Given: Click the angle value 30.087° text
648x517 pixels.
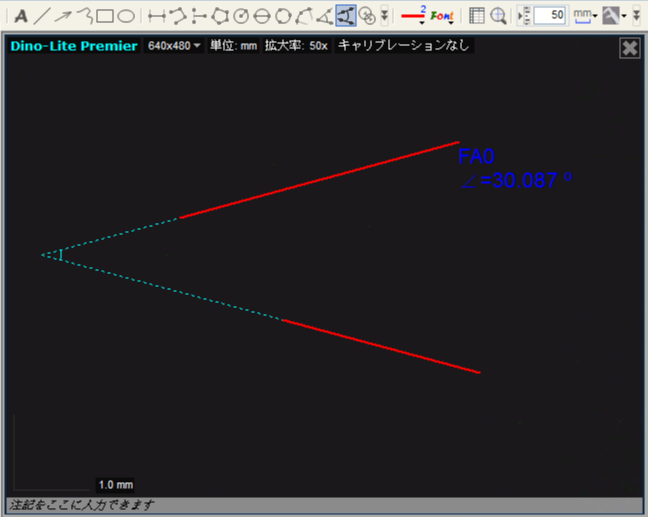Looking at the screenshot, I should 517,181.
